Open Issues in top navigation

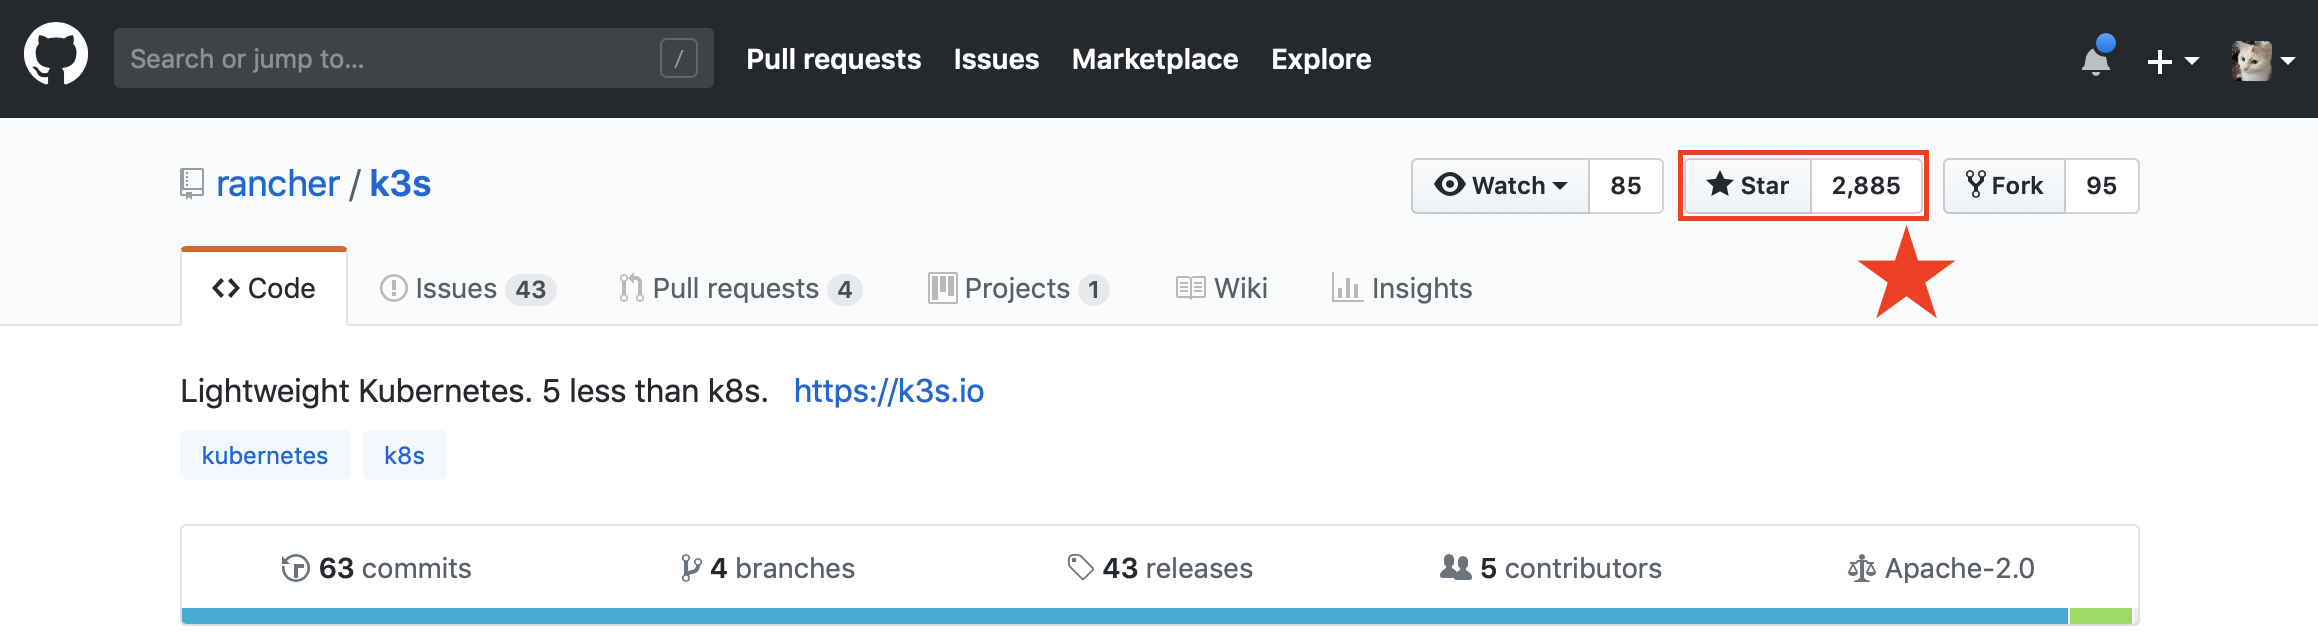996,59
